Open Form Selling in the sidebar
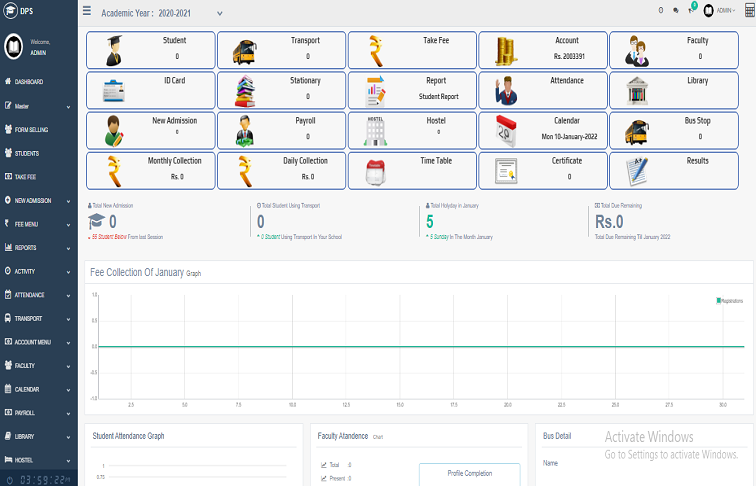The width and height of the screenshot is (756, 486). tap(39, 130)
